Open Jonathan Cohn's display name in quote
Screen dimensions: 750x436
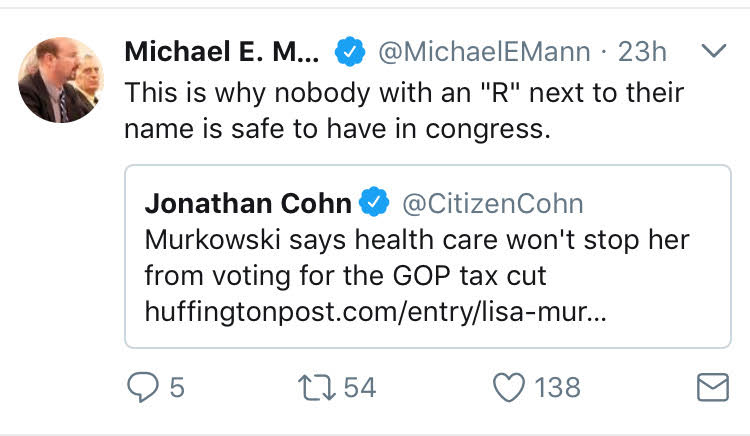point(248,203)
